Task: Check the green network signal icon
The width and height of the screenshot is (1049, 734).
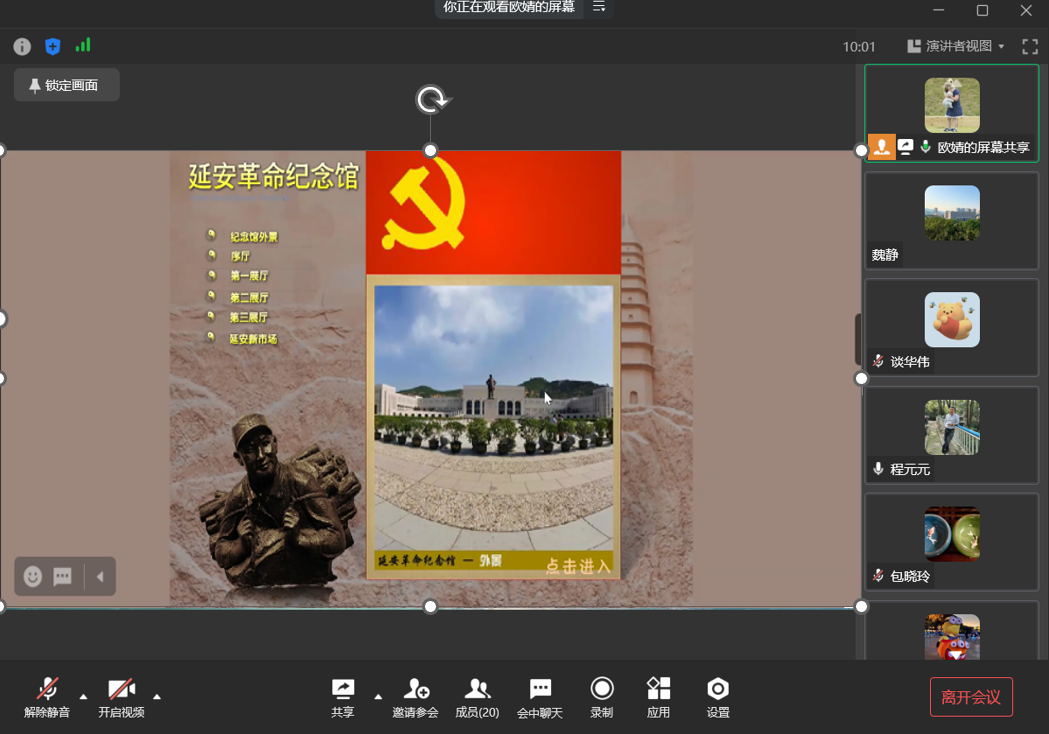Action: [83, 46]
